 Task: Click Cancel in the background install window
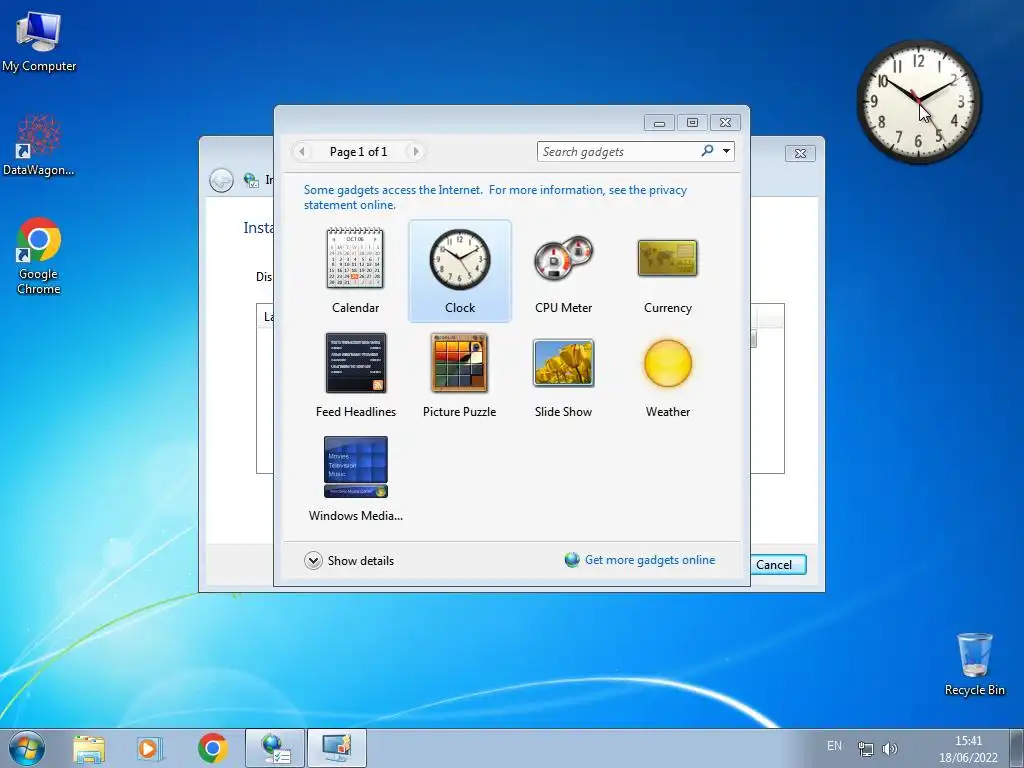pos(778,564)
